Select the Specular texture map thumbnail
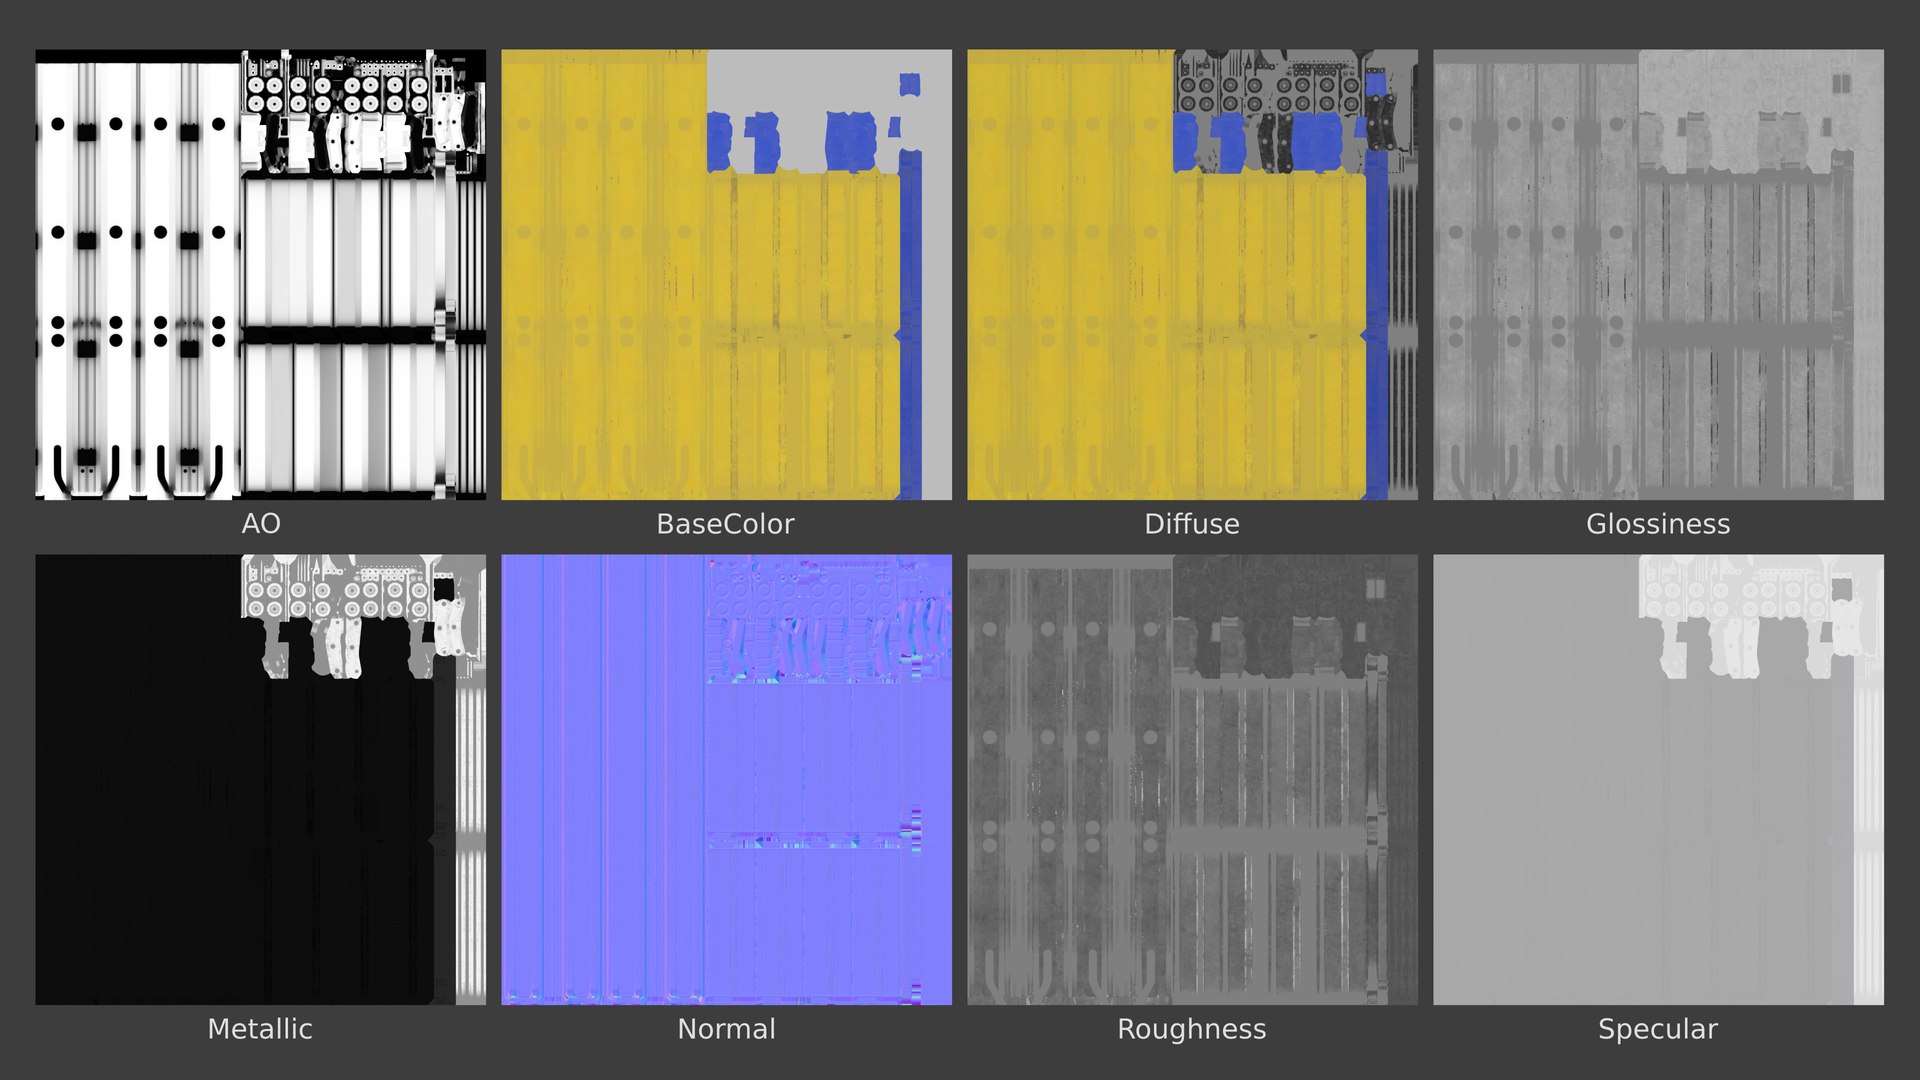This screenshot has width=1920, height=1080. 1658,780
